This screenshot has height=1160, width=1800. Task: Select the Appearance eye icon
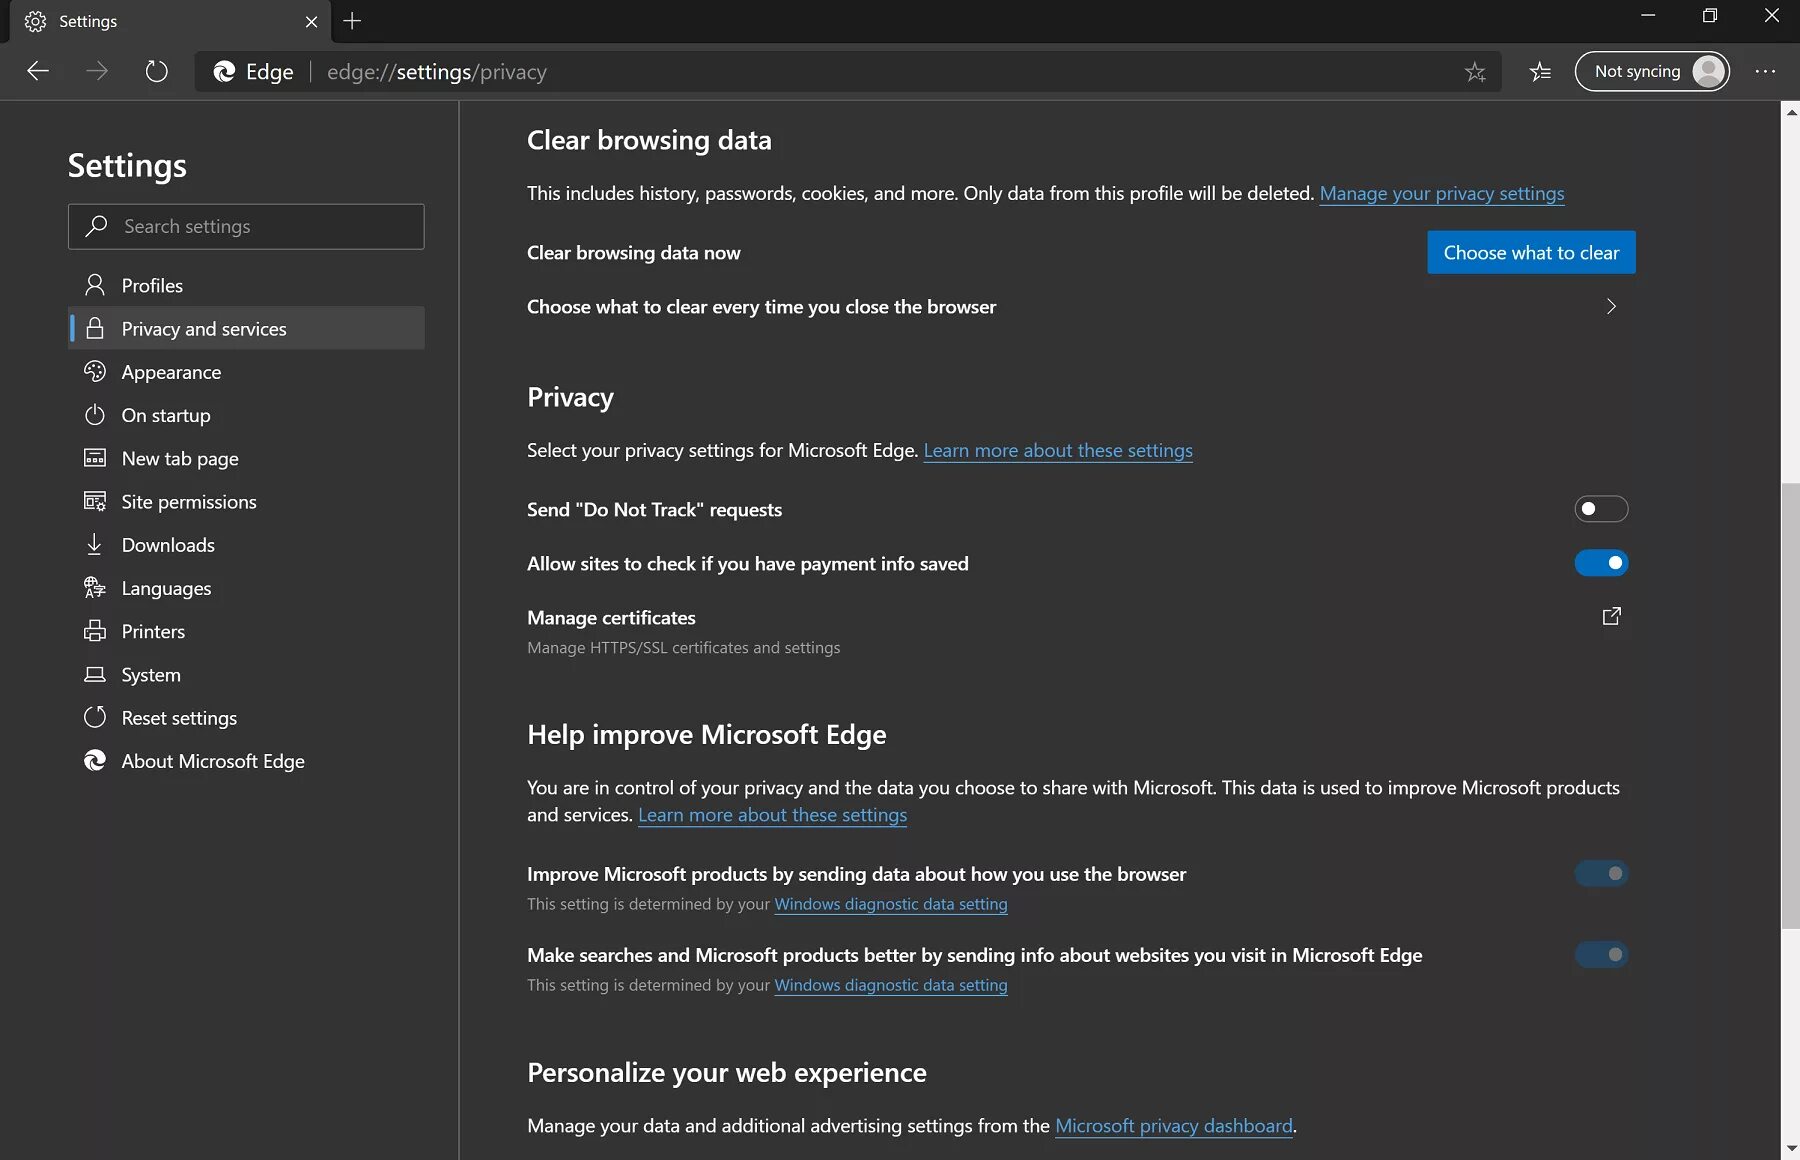[x=95, y=371]
